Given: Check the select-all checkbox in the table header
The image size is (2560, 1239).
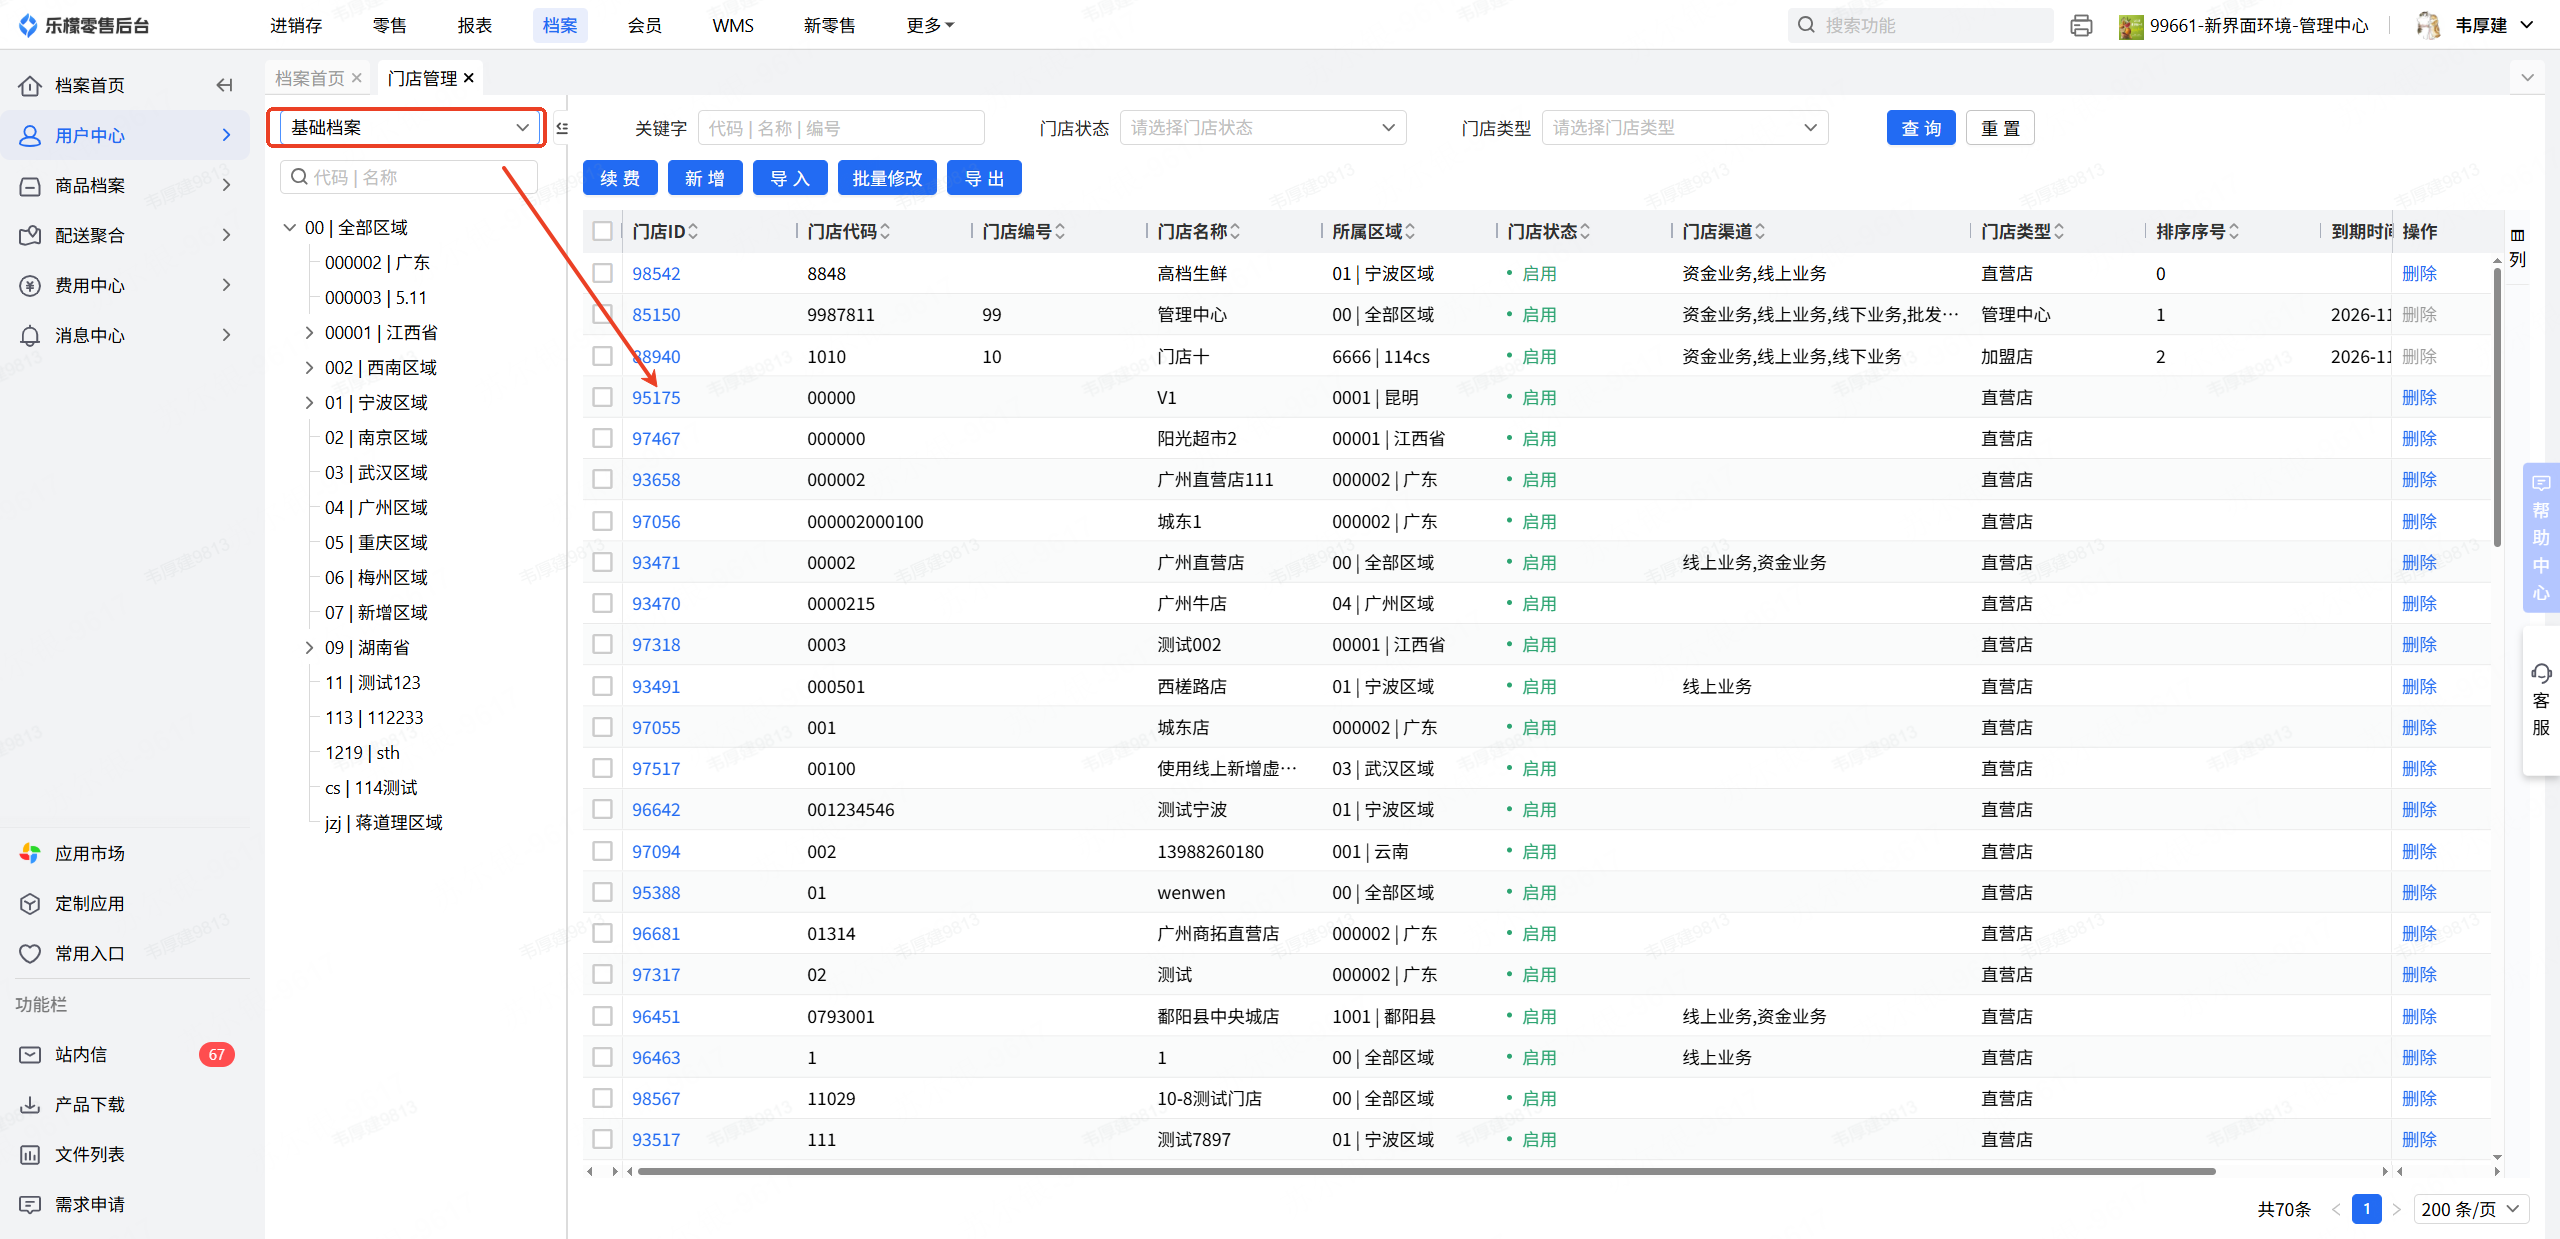Looking at the screenshot, I should (602, 231).
